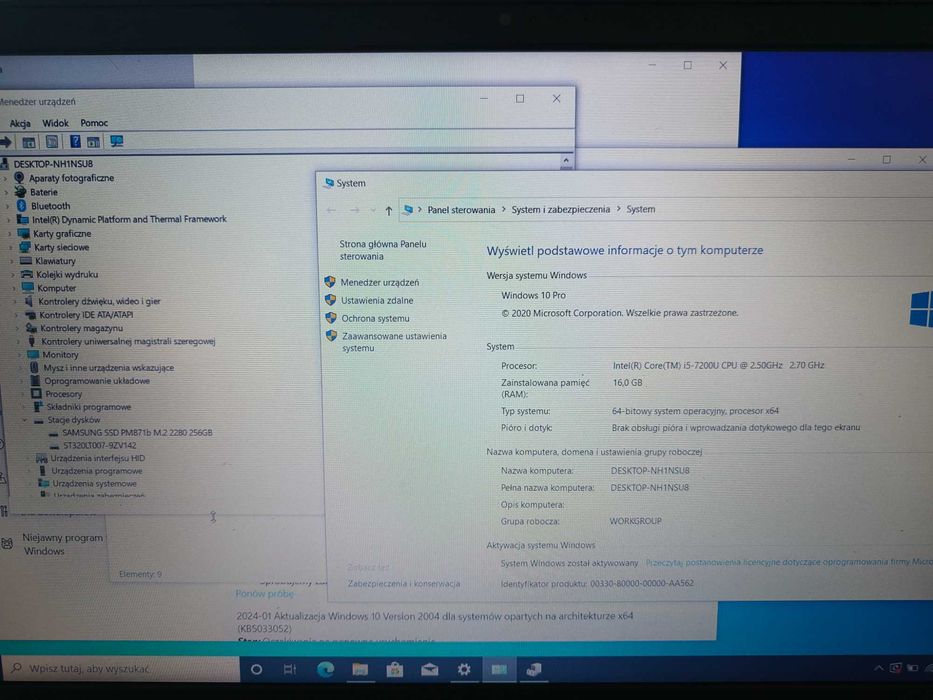This screenshot has width=933, height=700.
Task: Click the Stacje dysków drive icon
Action: coord(39,420)
